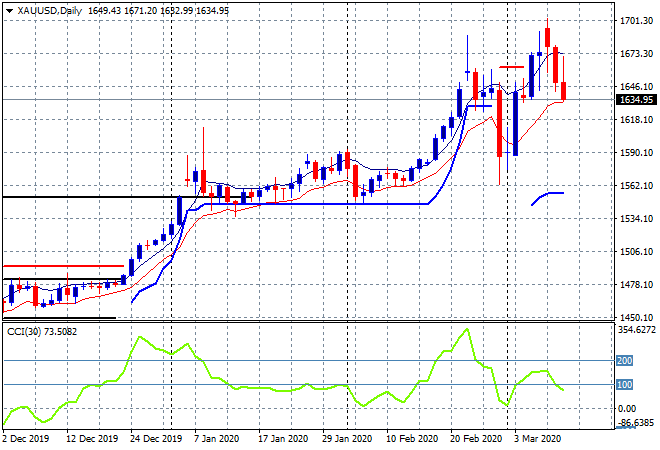Click the 1562.10 price axis label
660x450 pixels.
click(x=636, y=186)
